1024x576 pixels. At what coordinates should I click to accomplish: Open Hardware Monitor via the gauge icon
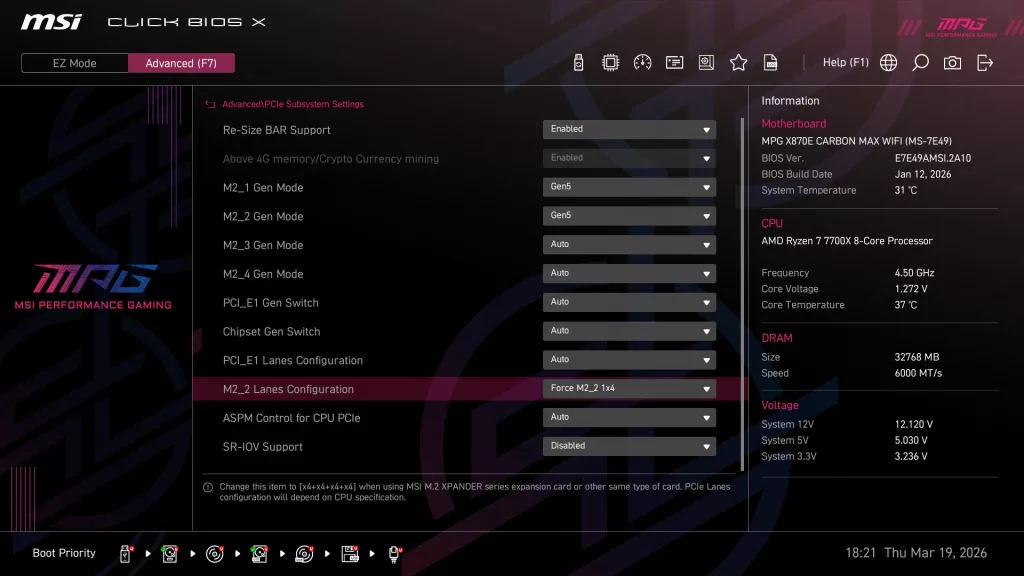point(642,62)
